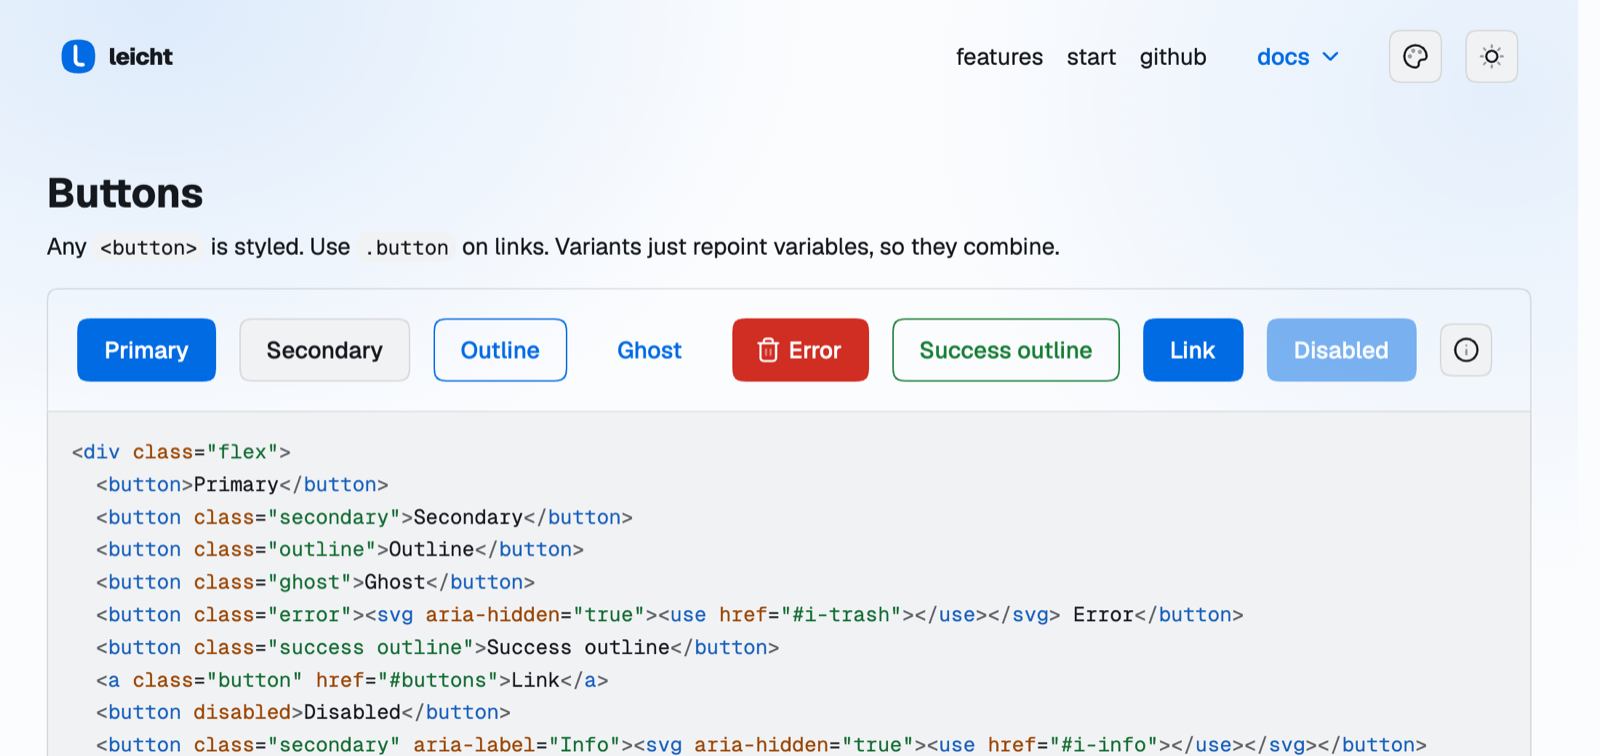Click the button disabled code line
Screen dimensions: 1600x756
(x=303, y=713)
